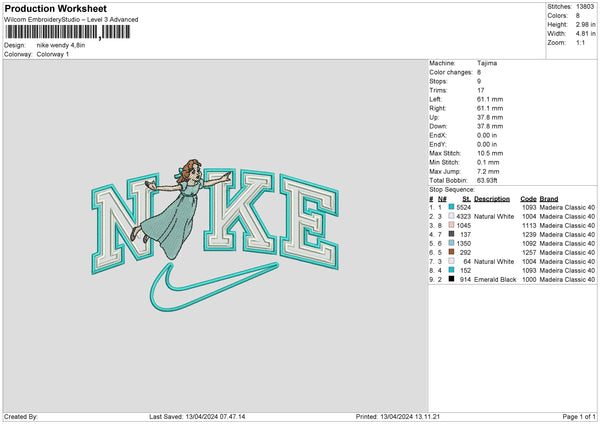
Task: Select the dark gray swatch for code 1239
Action: point(451,234)
